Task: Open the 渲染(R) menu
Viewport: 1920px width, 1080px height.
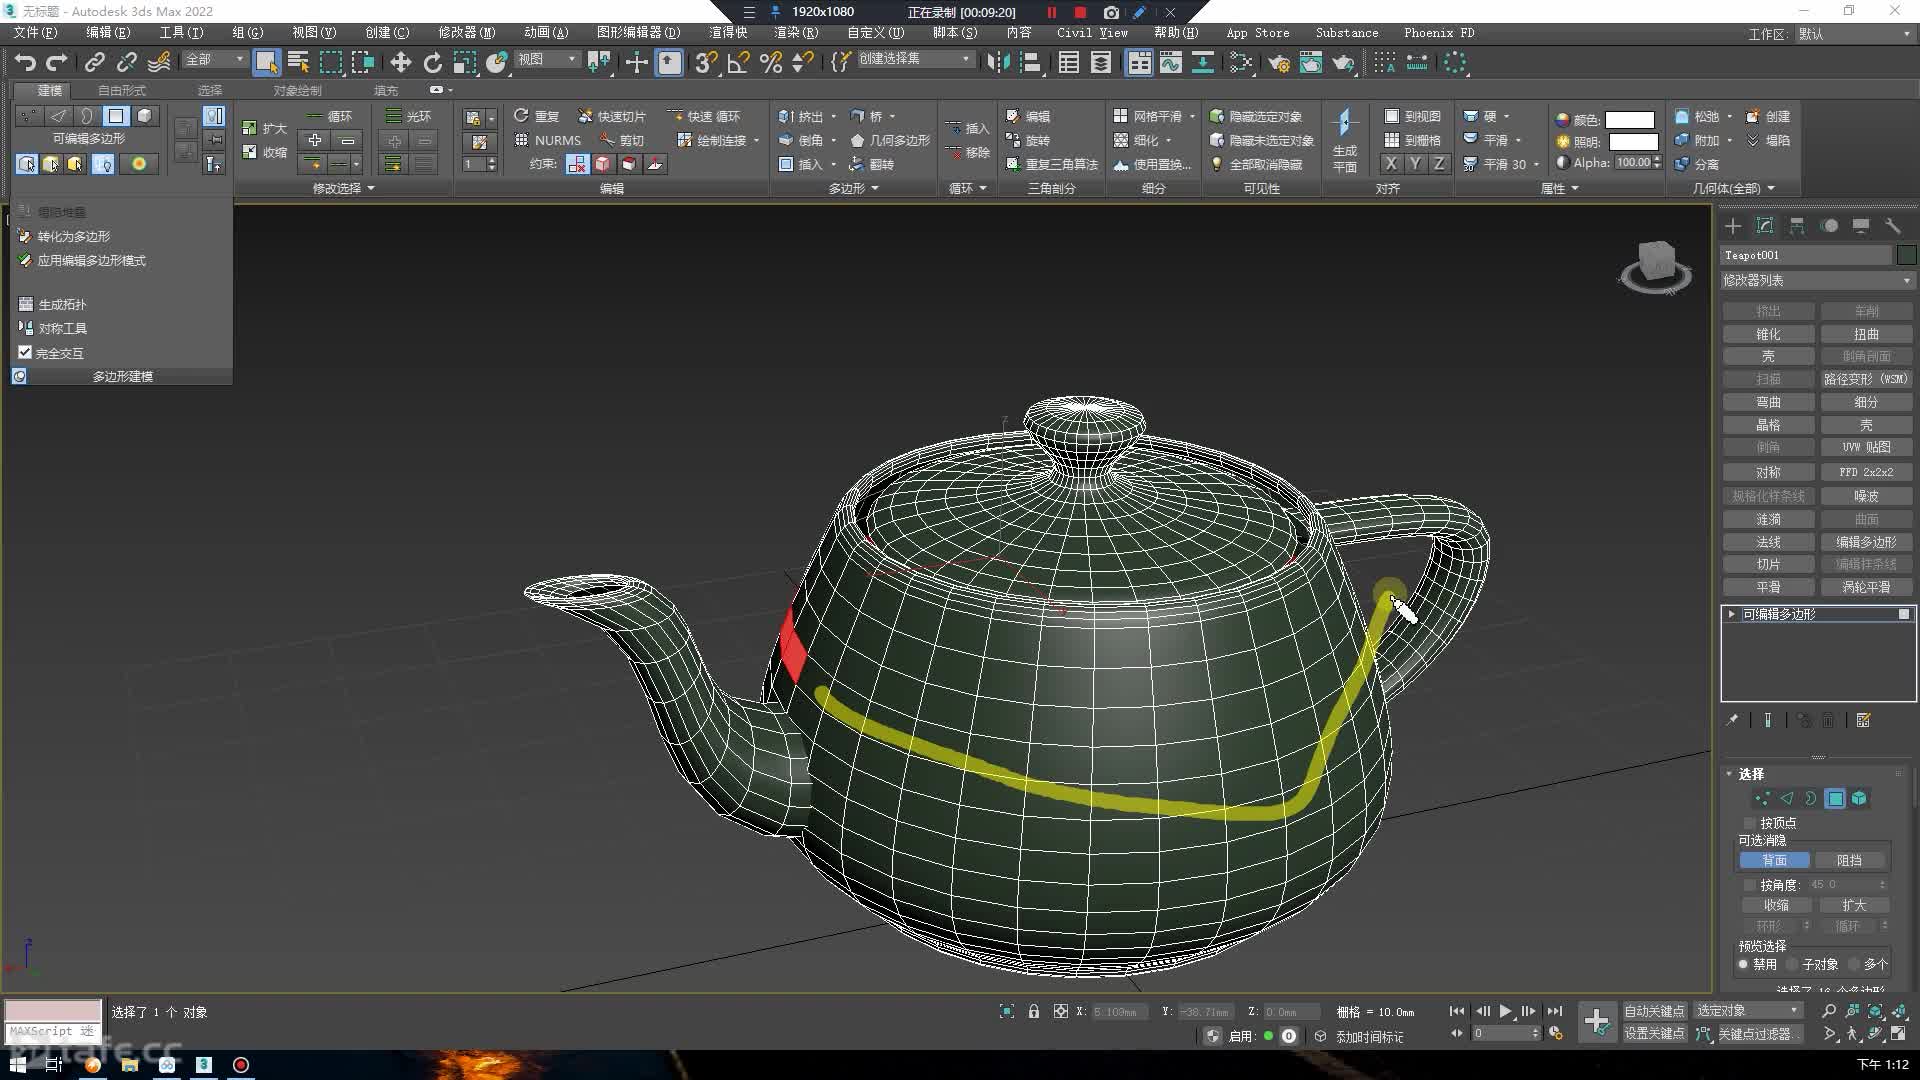Action: click(796, 33)
